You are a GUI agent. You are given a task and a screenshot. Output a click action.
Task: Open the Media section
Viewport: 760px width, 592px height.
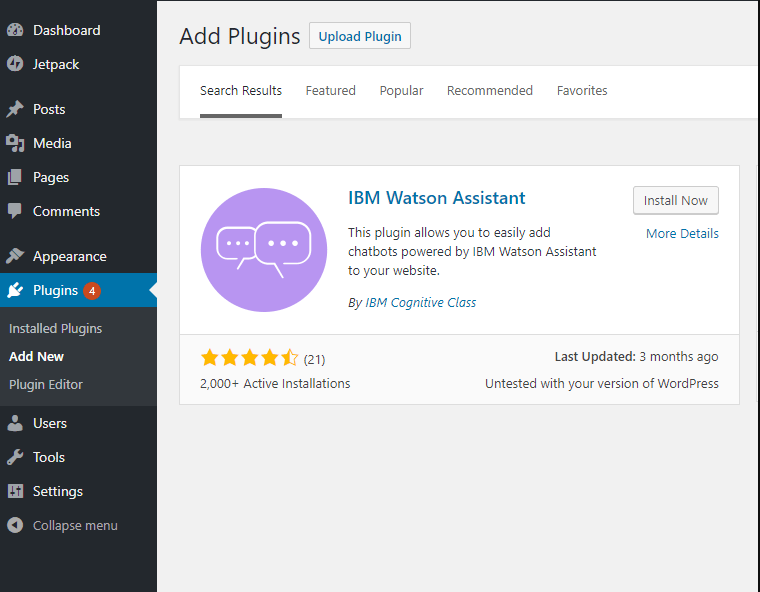tap(52, 143)
